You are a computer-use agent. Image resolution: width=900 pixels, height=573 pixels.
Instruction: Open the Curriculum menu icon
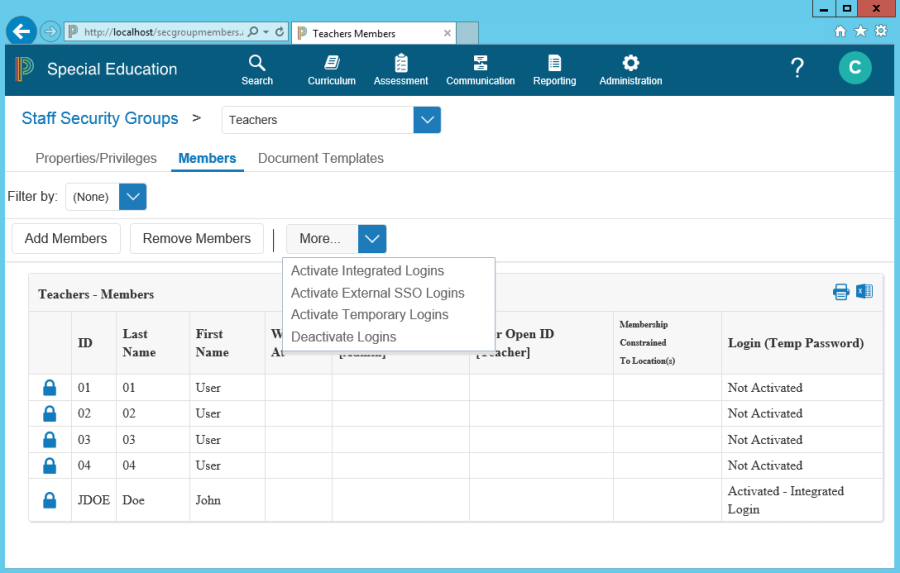point(331,64)
